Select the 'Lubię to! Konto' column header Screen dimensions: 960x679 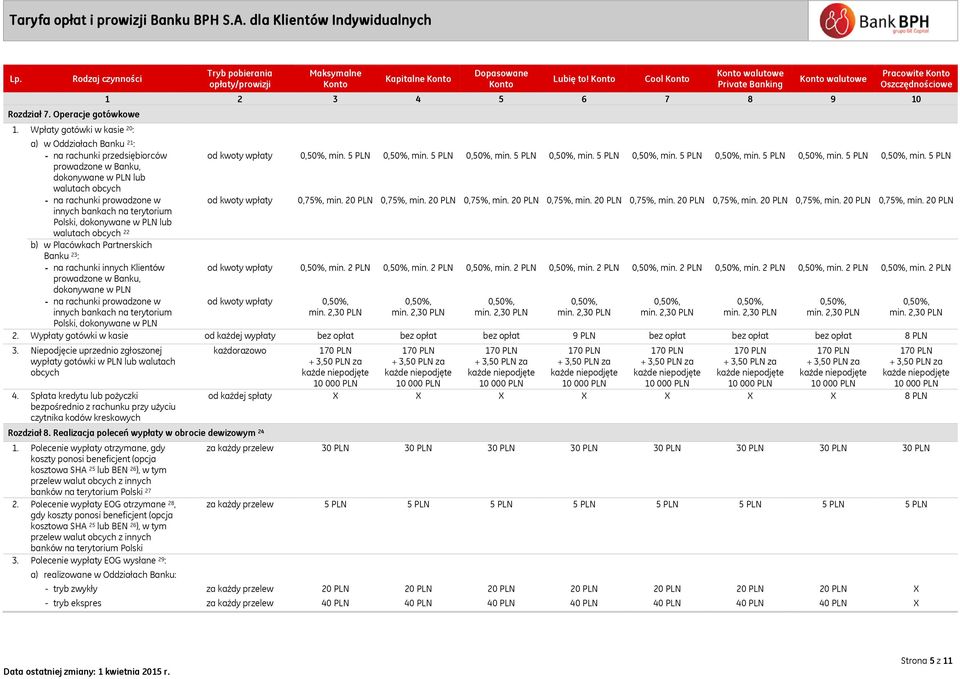tap(584, 79)
